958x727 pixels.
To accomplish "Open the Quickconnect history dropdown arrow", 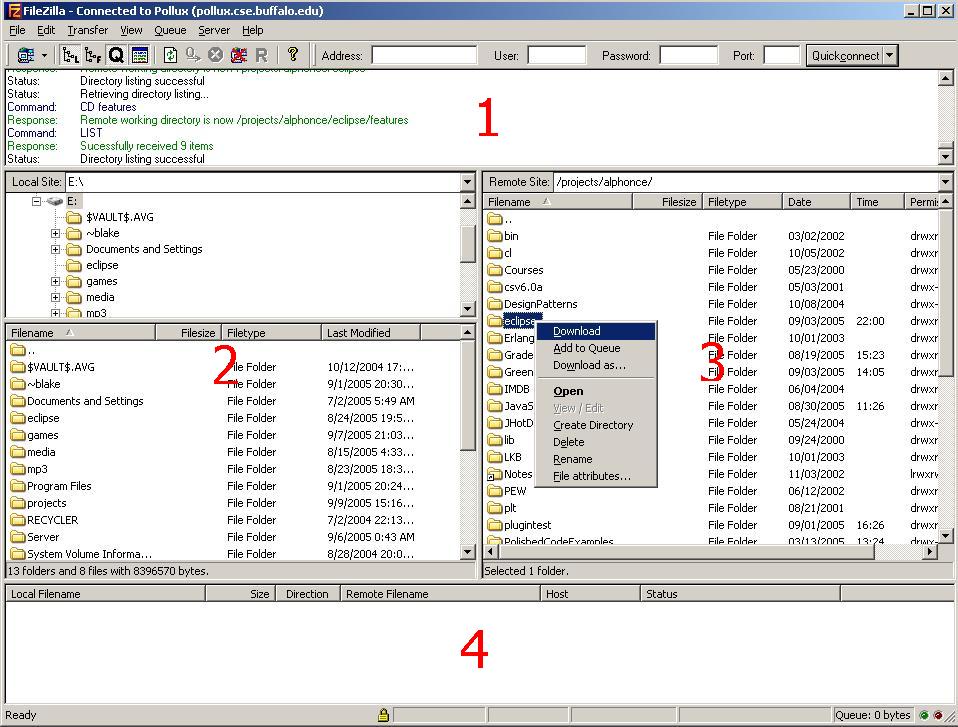I will click(890, 55).
